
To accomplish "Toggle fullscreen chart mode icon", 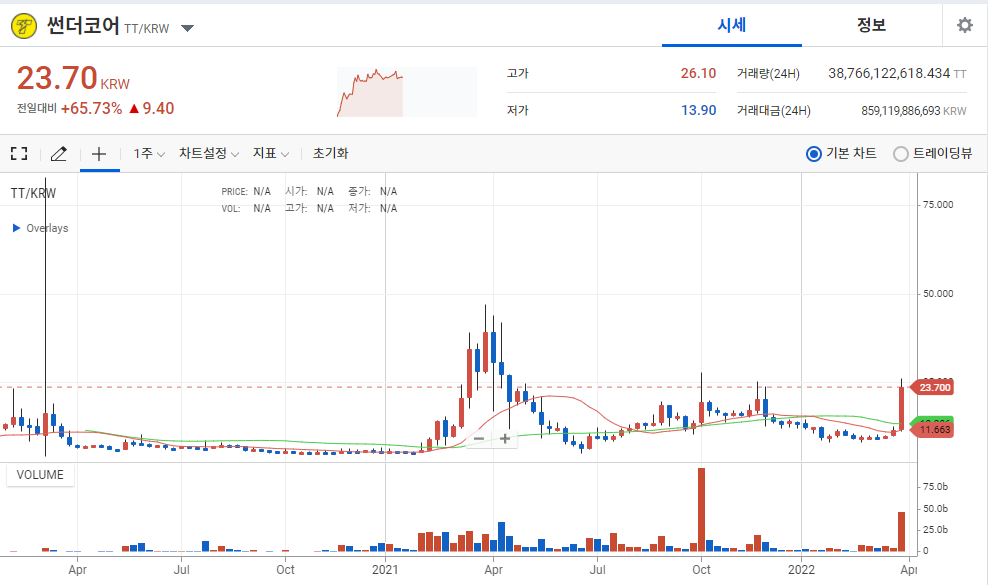I will click(19, 153).
